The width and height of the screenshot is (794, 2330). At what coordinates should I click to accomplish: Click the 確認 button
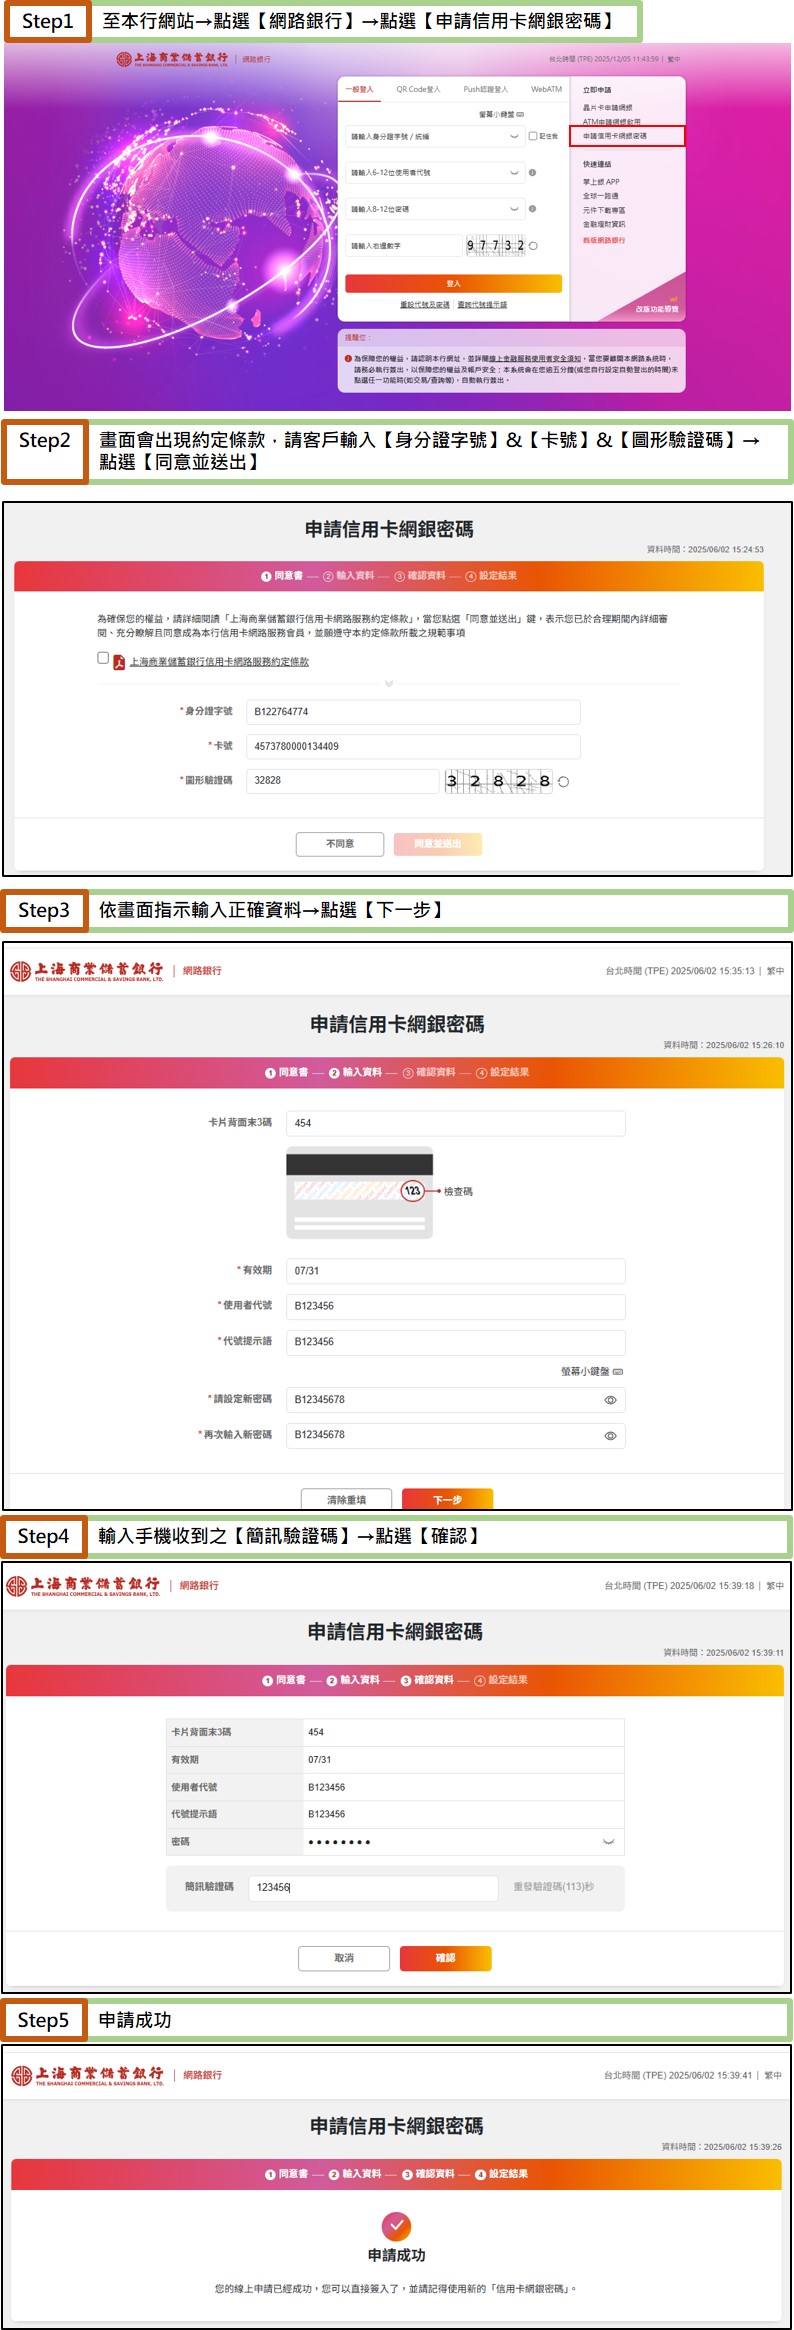pos(446,1958)
